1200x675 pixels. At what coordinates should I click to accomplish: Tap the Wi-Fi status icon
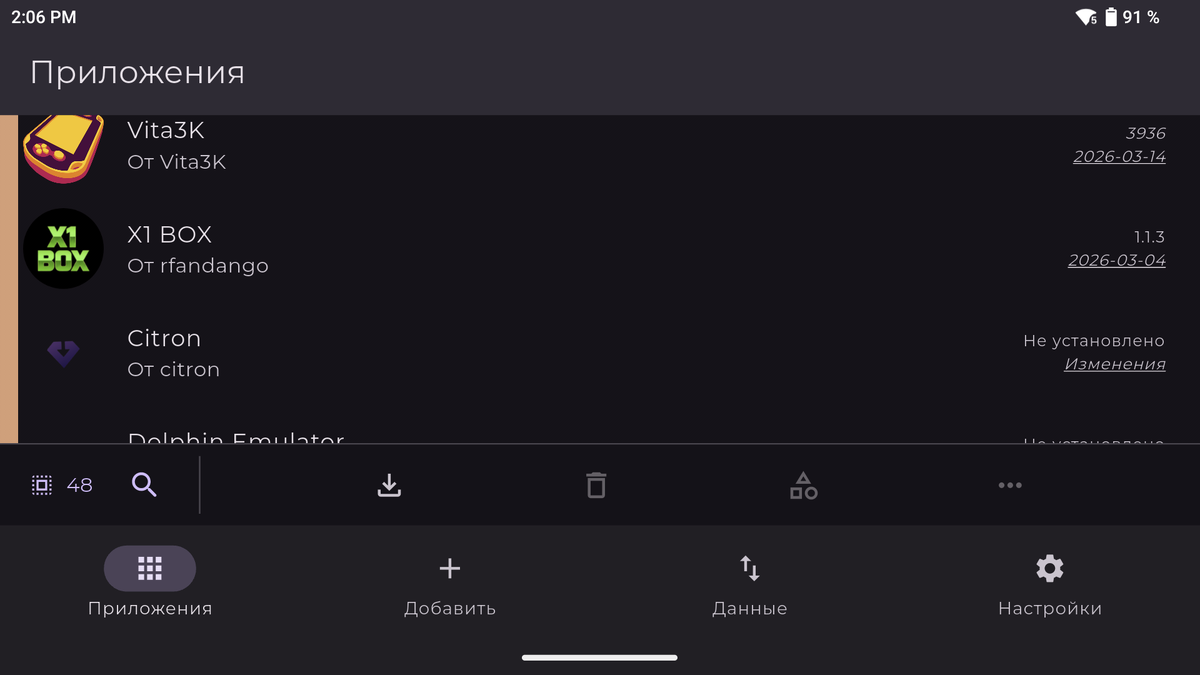[x=1086, y=17]
